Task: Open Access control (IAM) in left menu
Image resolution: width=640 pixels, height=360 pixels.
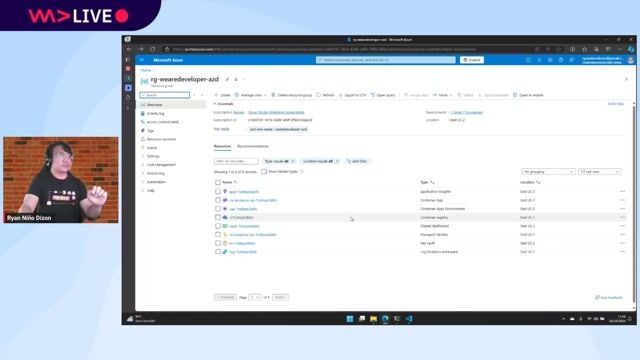Action: click(x=162, y=122)
